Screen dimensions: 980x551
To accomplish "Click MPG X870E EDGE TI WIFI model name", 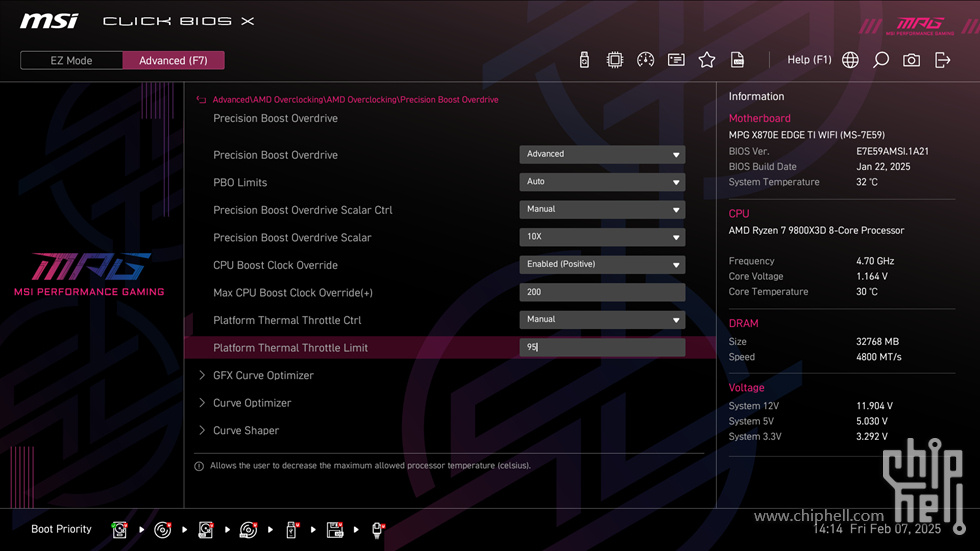I will pyautogui.click(x=806, y=135).
